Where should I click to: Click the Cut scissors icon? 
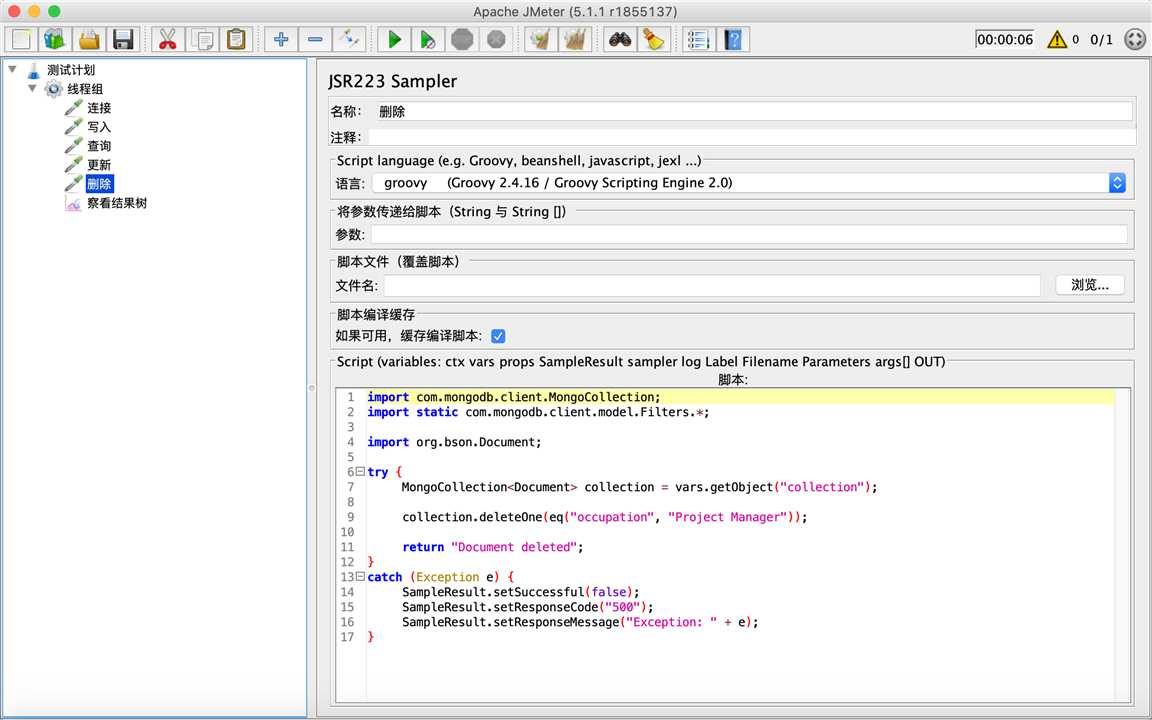coord(167,39)
